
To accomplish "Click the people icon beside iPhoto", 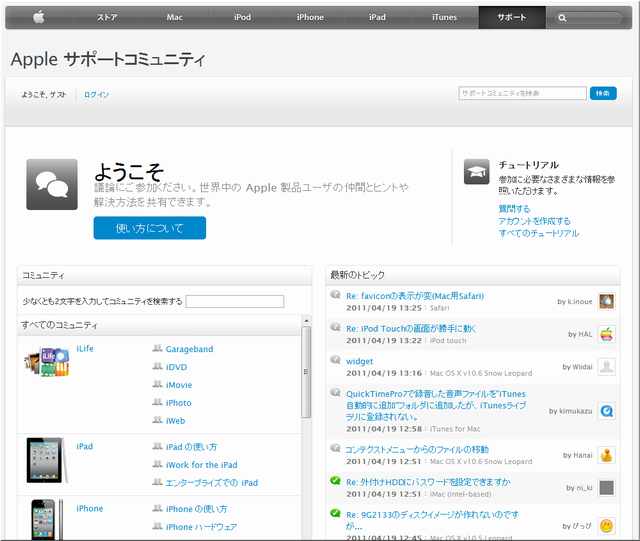I will click(x=158, y=402).
